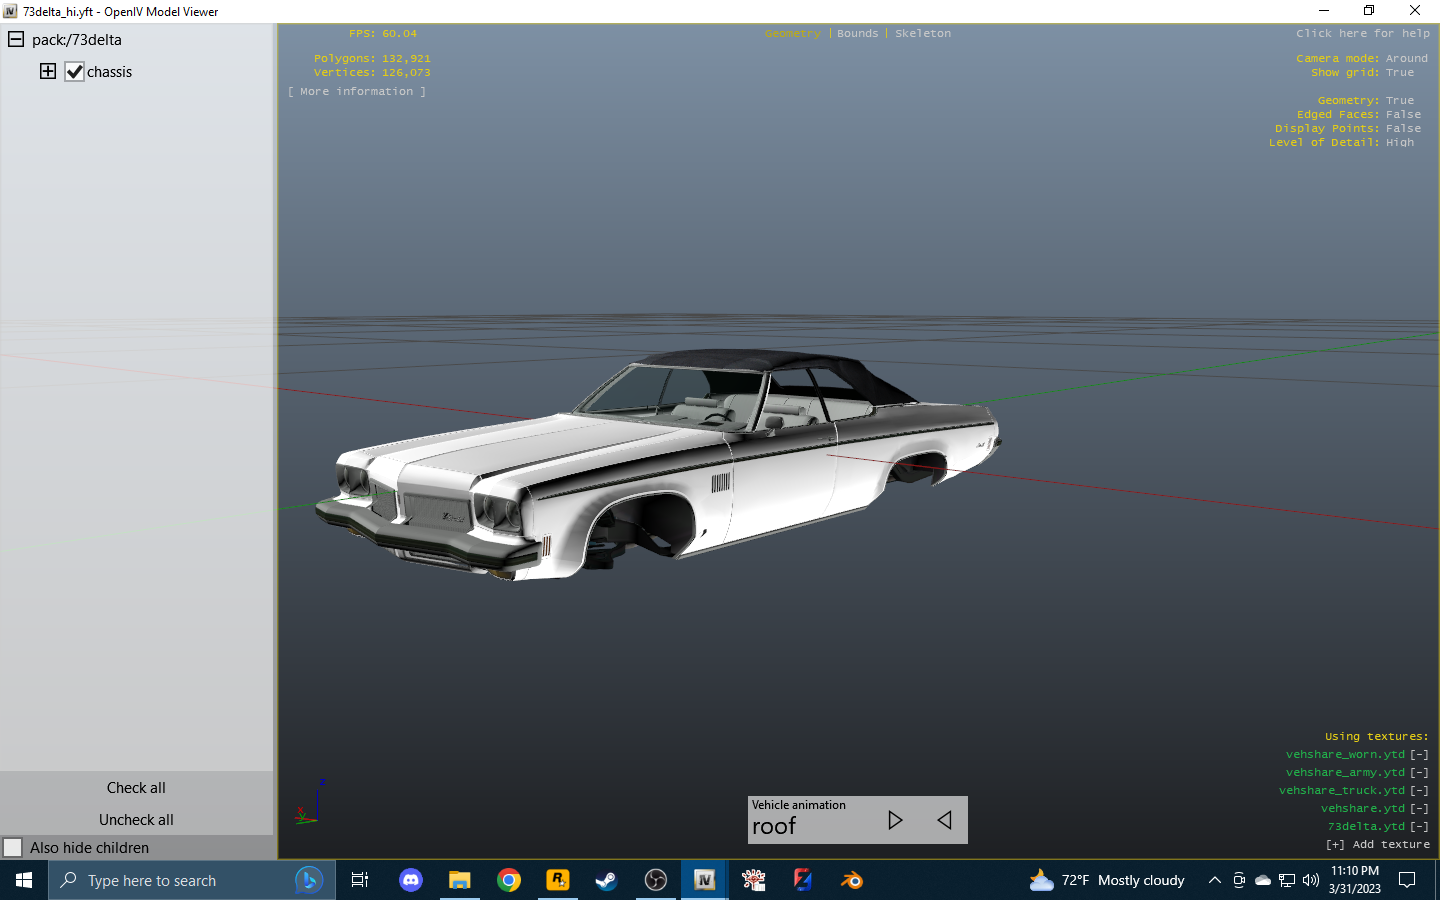Open Google Chrome from the taskbar
The height and width of the screenshot is (900, 1440).
(509, 880)
